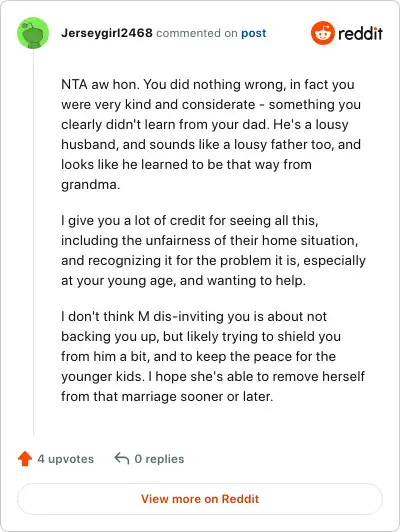
Task: Click the "View more on Reddit" button
Action: [200, 499]
